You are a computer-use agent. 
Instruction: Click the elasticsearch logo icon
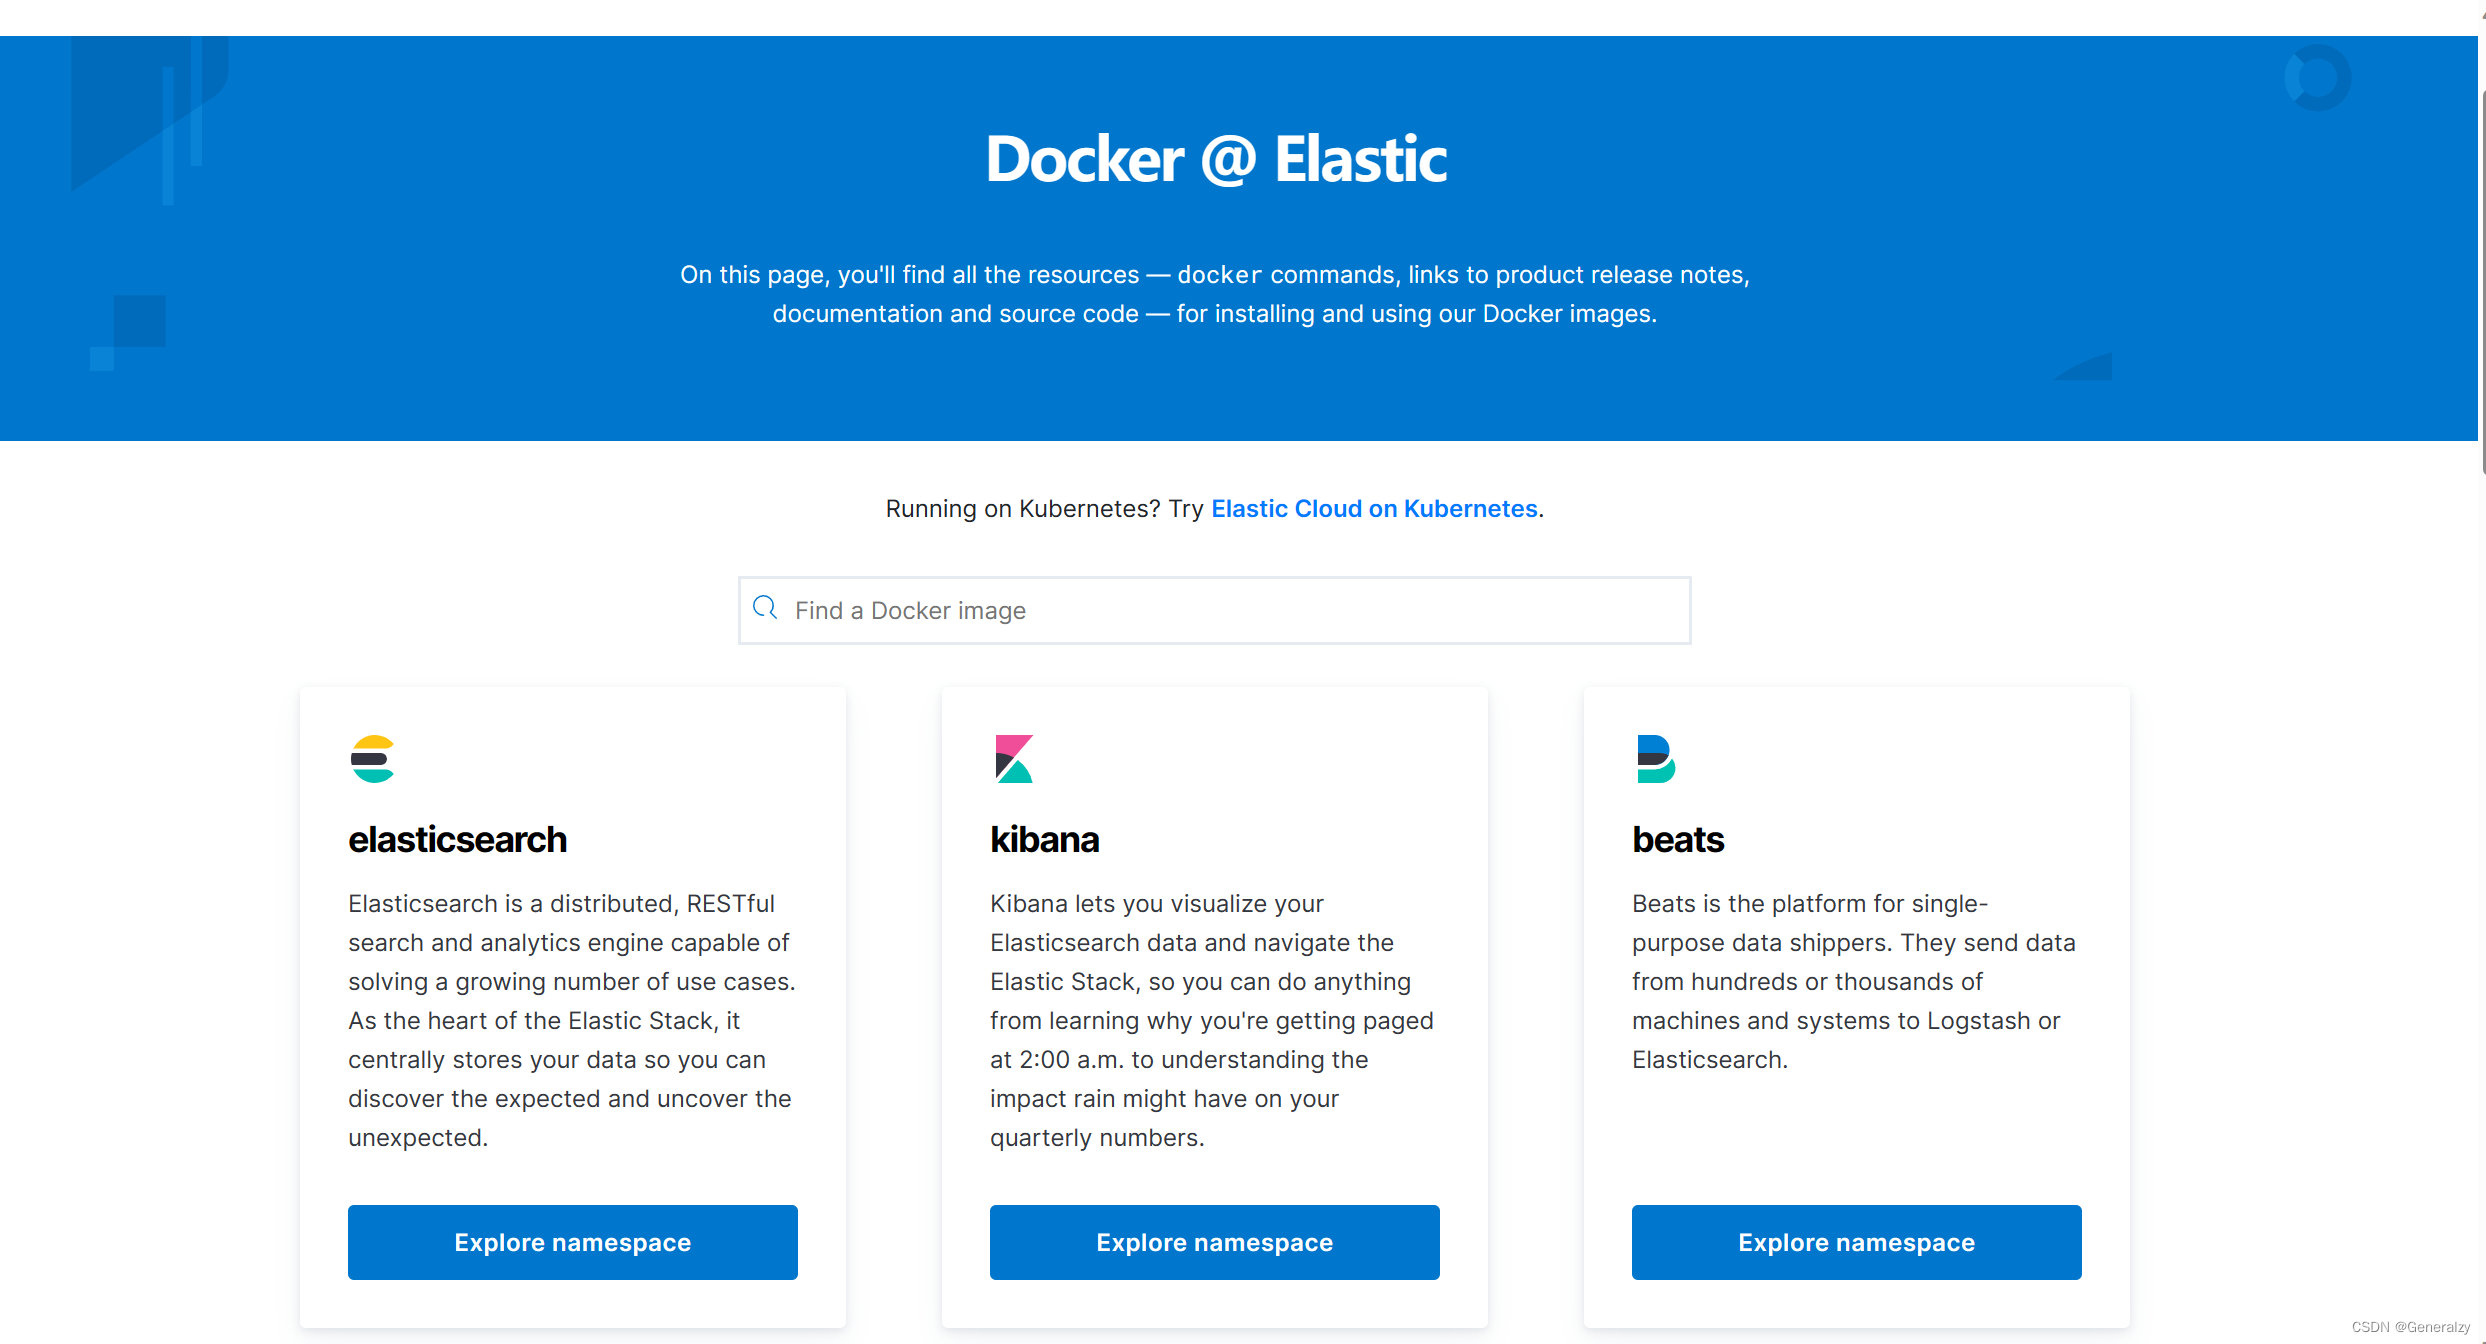coord(373,759)
